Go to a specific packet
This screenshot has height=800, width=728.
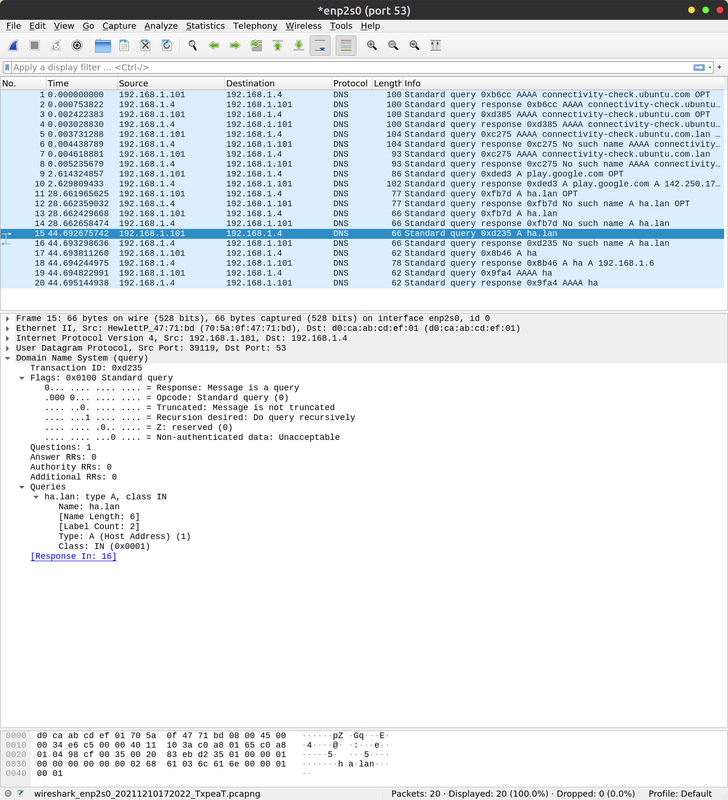coord(256,45)
